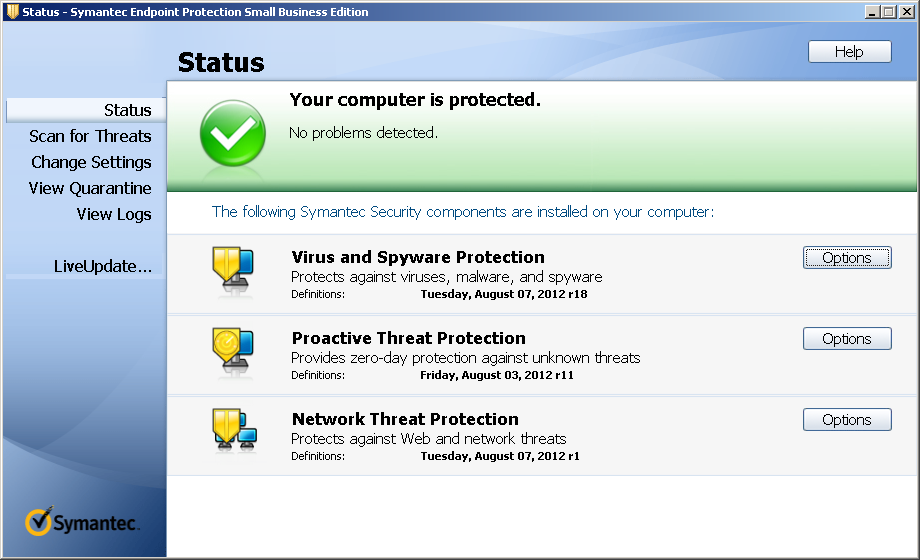This screenshot has width=920, height=560.
Task: Show the View Logs page
Action: tap(114, 214)
